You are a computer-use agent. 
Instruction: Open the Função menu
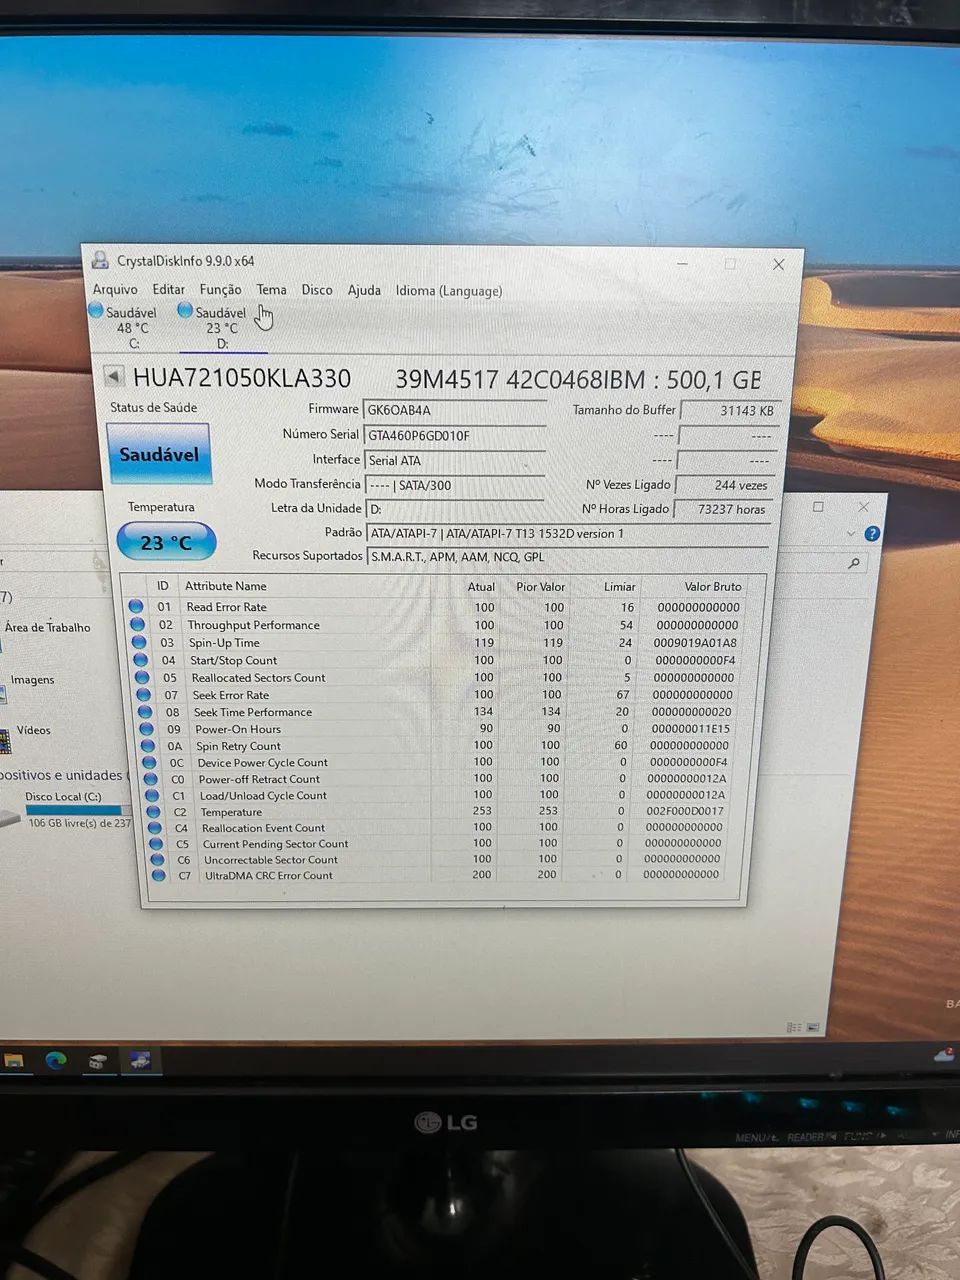click(220, 290)
